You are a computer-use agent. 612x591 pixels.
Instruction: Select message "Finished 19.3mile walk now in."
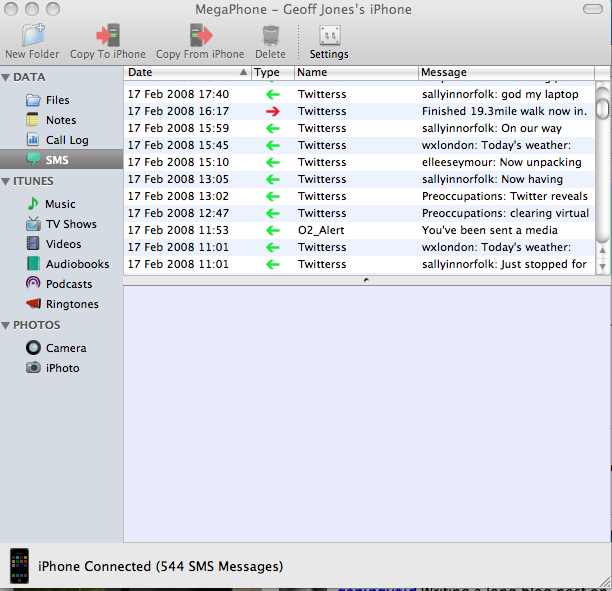tap(504, 111)
